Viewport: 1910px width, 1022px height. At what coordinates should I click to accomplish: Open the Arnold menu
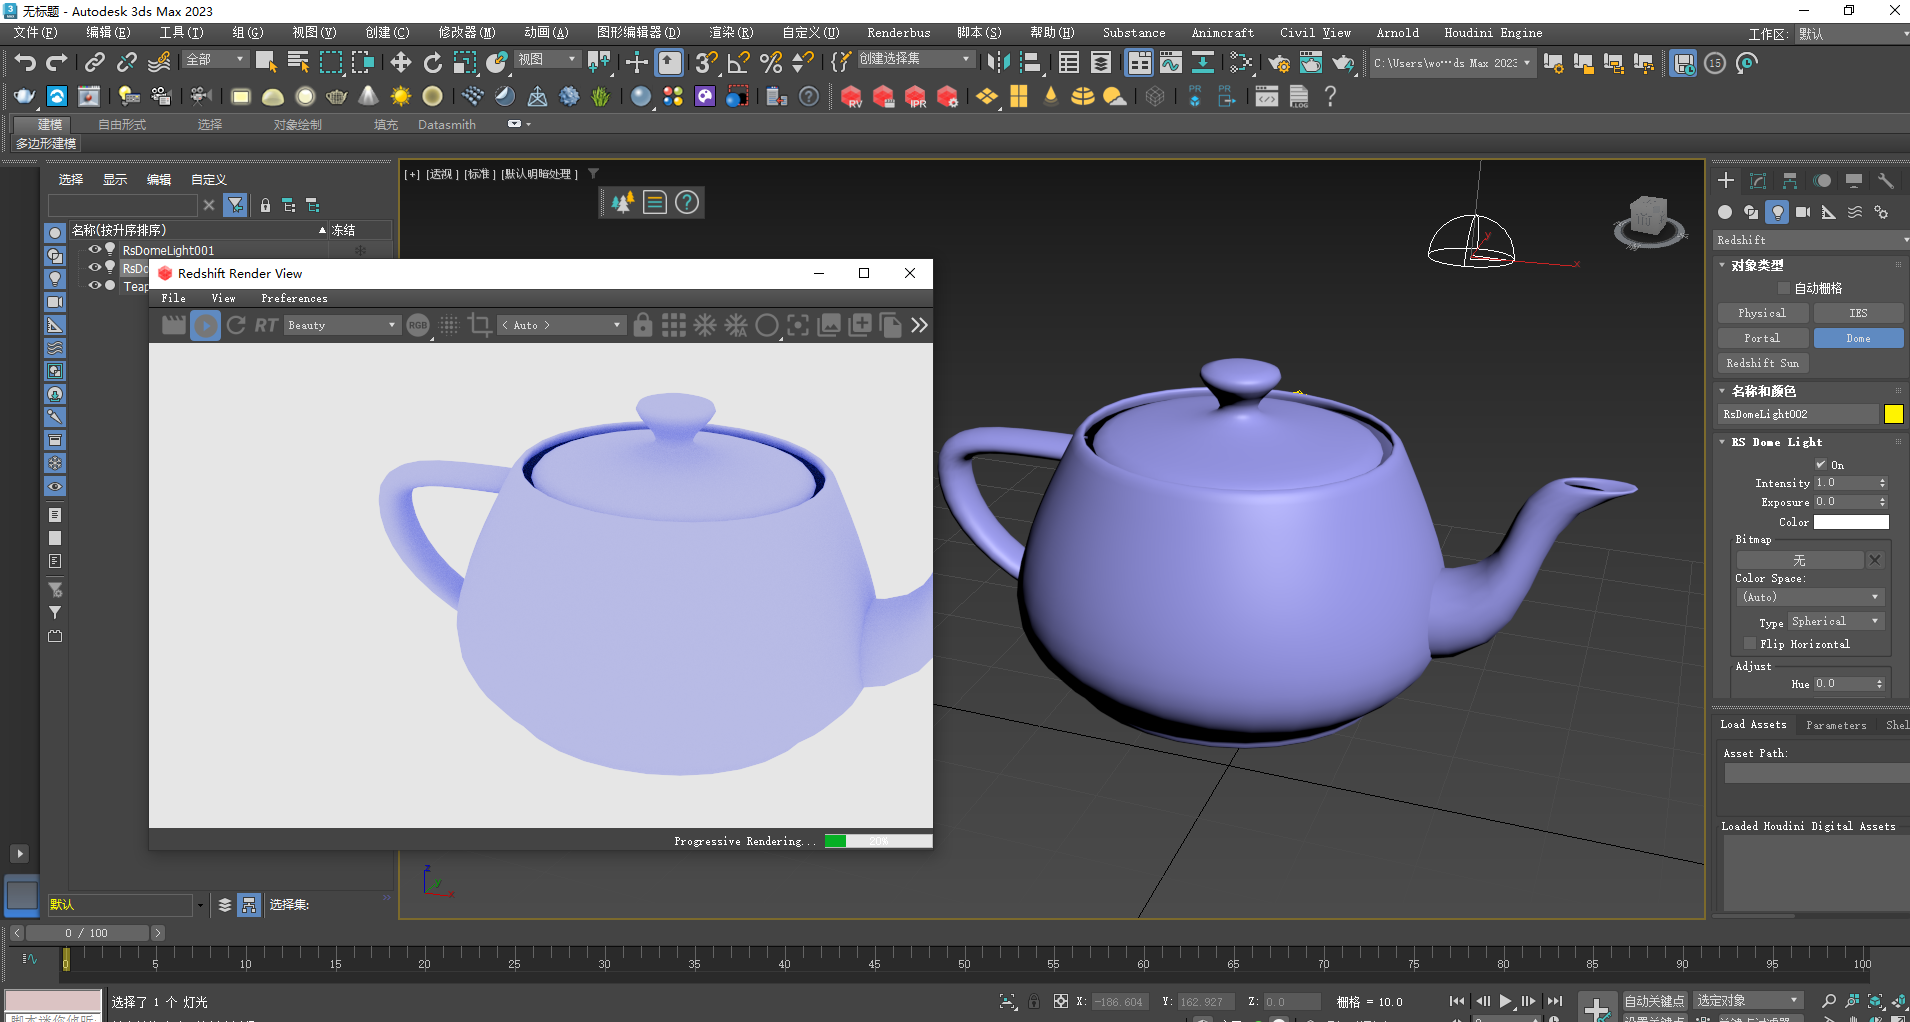(x=1397, y=33)
